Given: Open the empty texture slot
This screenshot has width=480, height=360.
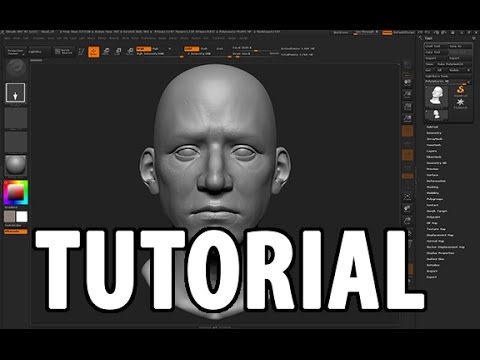Looking at the screenshot, I should (x=16, y=142).
